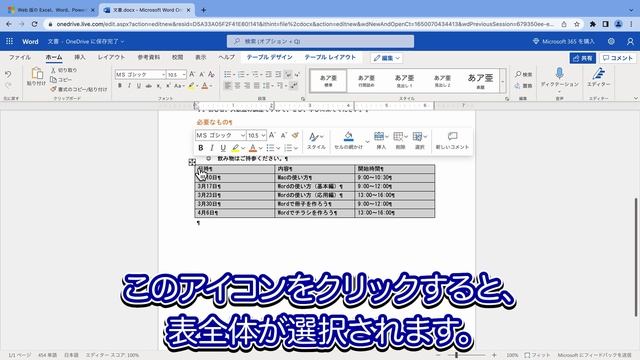Open the Line Spacing dropdown in ribbon
This screenshot has height=360, width=640.
(x=268, y=86)
